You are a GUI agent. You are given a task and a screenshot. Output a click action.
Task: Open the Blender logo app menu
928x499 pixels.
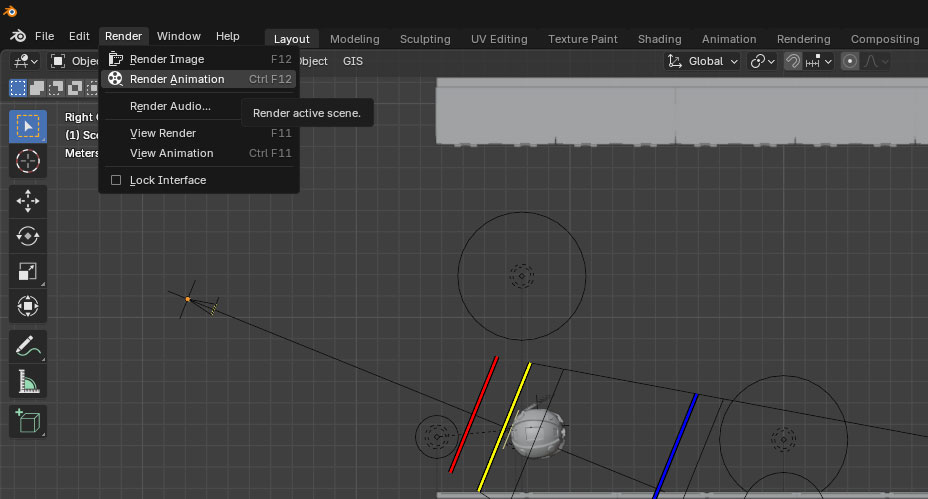tap(18, 36)
